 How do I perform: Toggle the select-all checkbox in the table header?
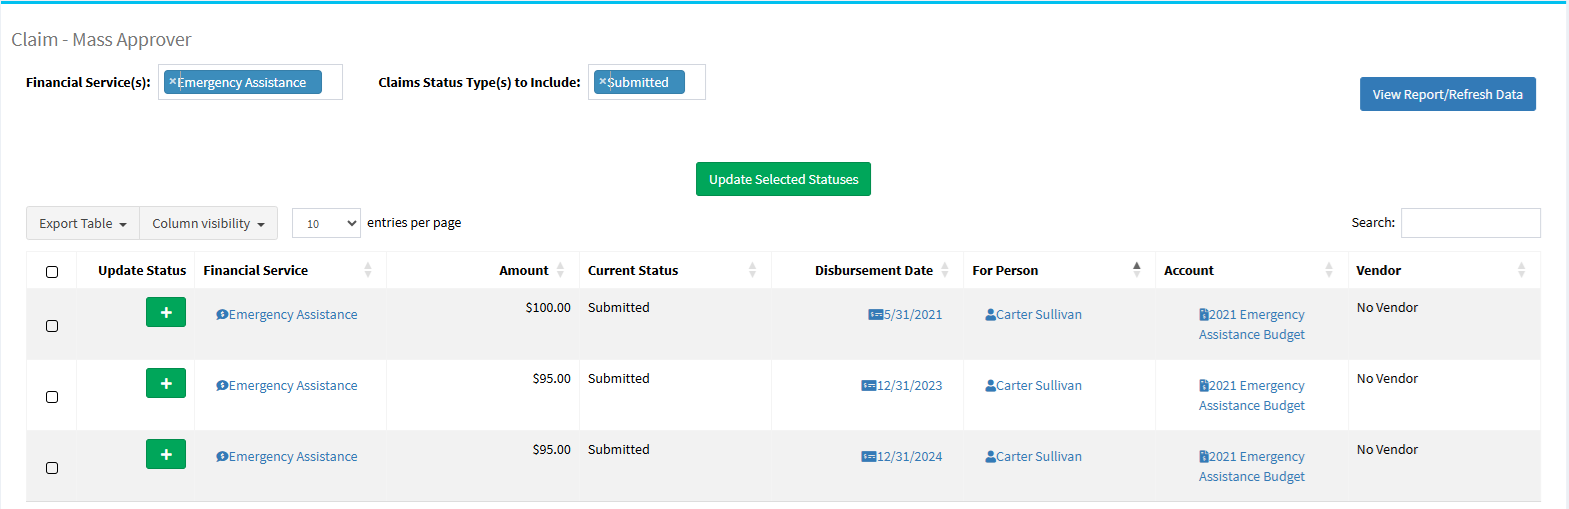[x=52, y=272]
